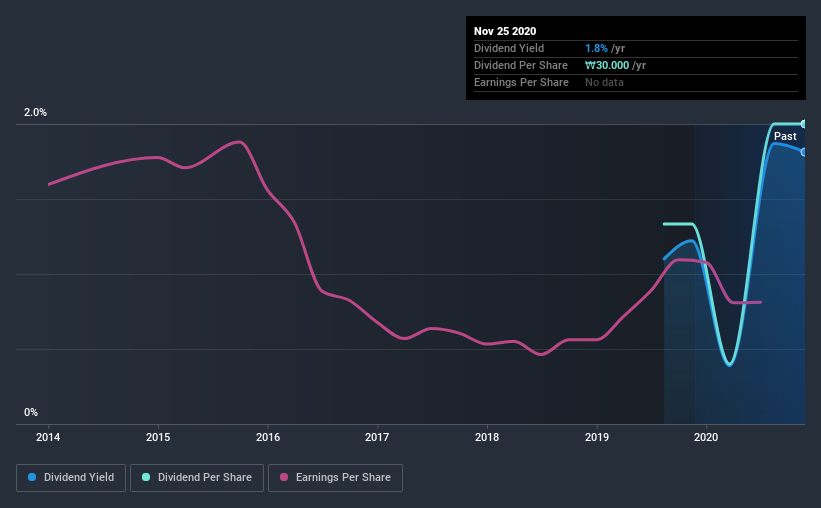Click the 'No data' earnings value
This screenshot has height=508, width=821.
604,82
